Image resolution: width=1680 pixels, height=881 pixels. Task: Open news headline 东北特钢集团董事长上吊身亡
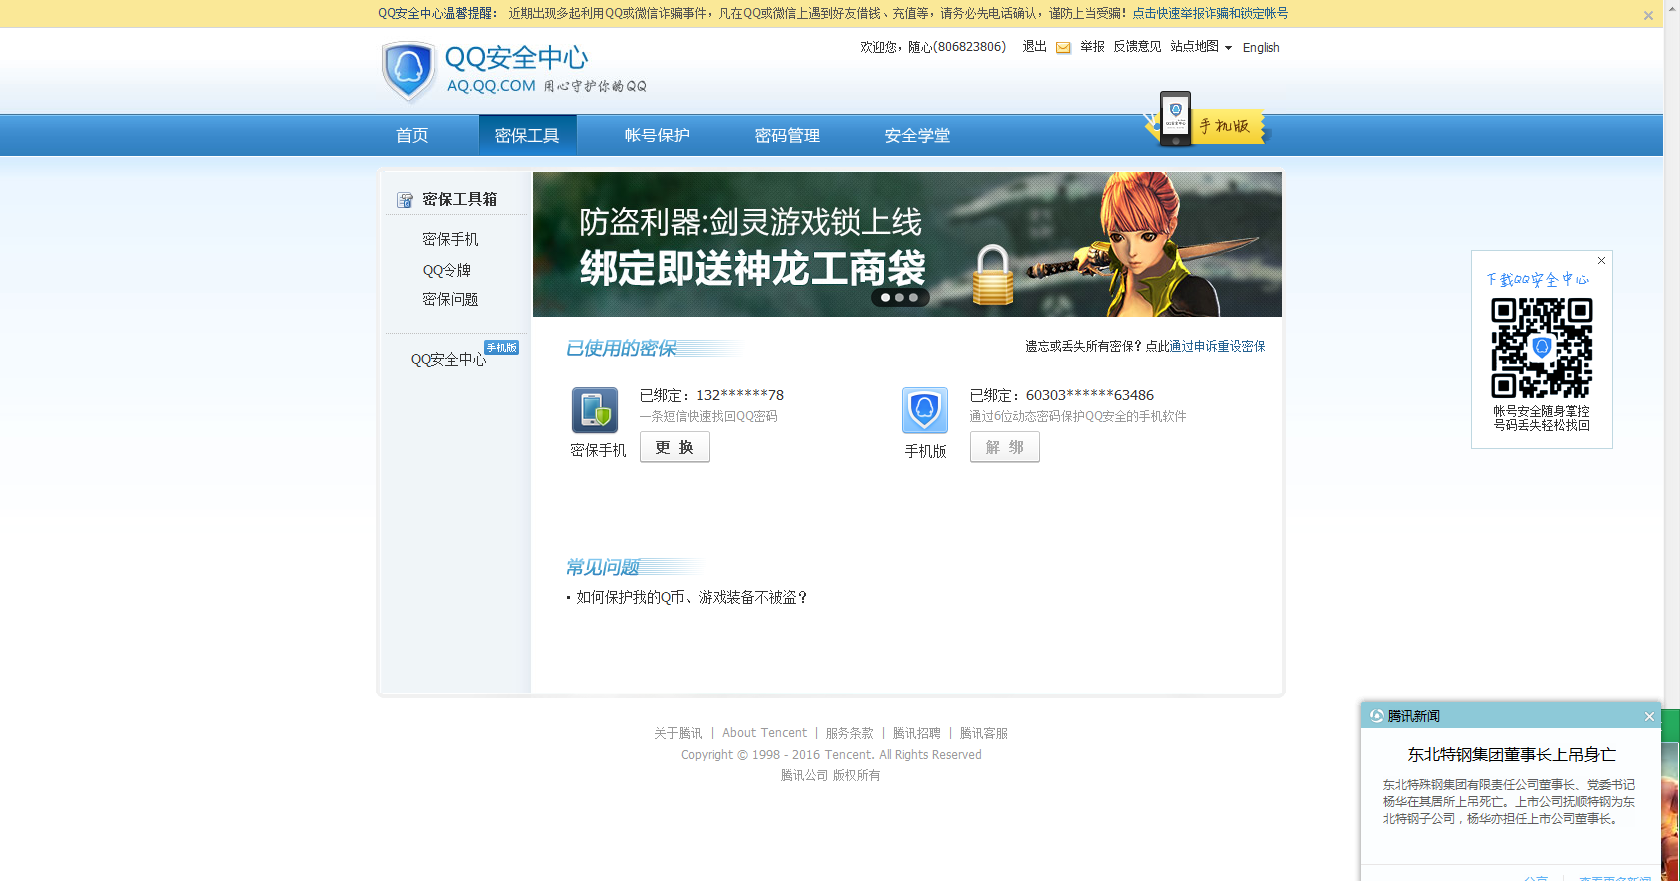point(1511,755)
